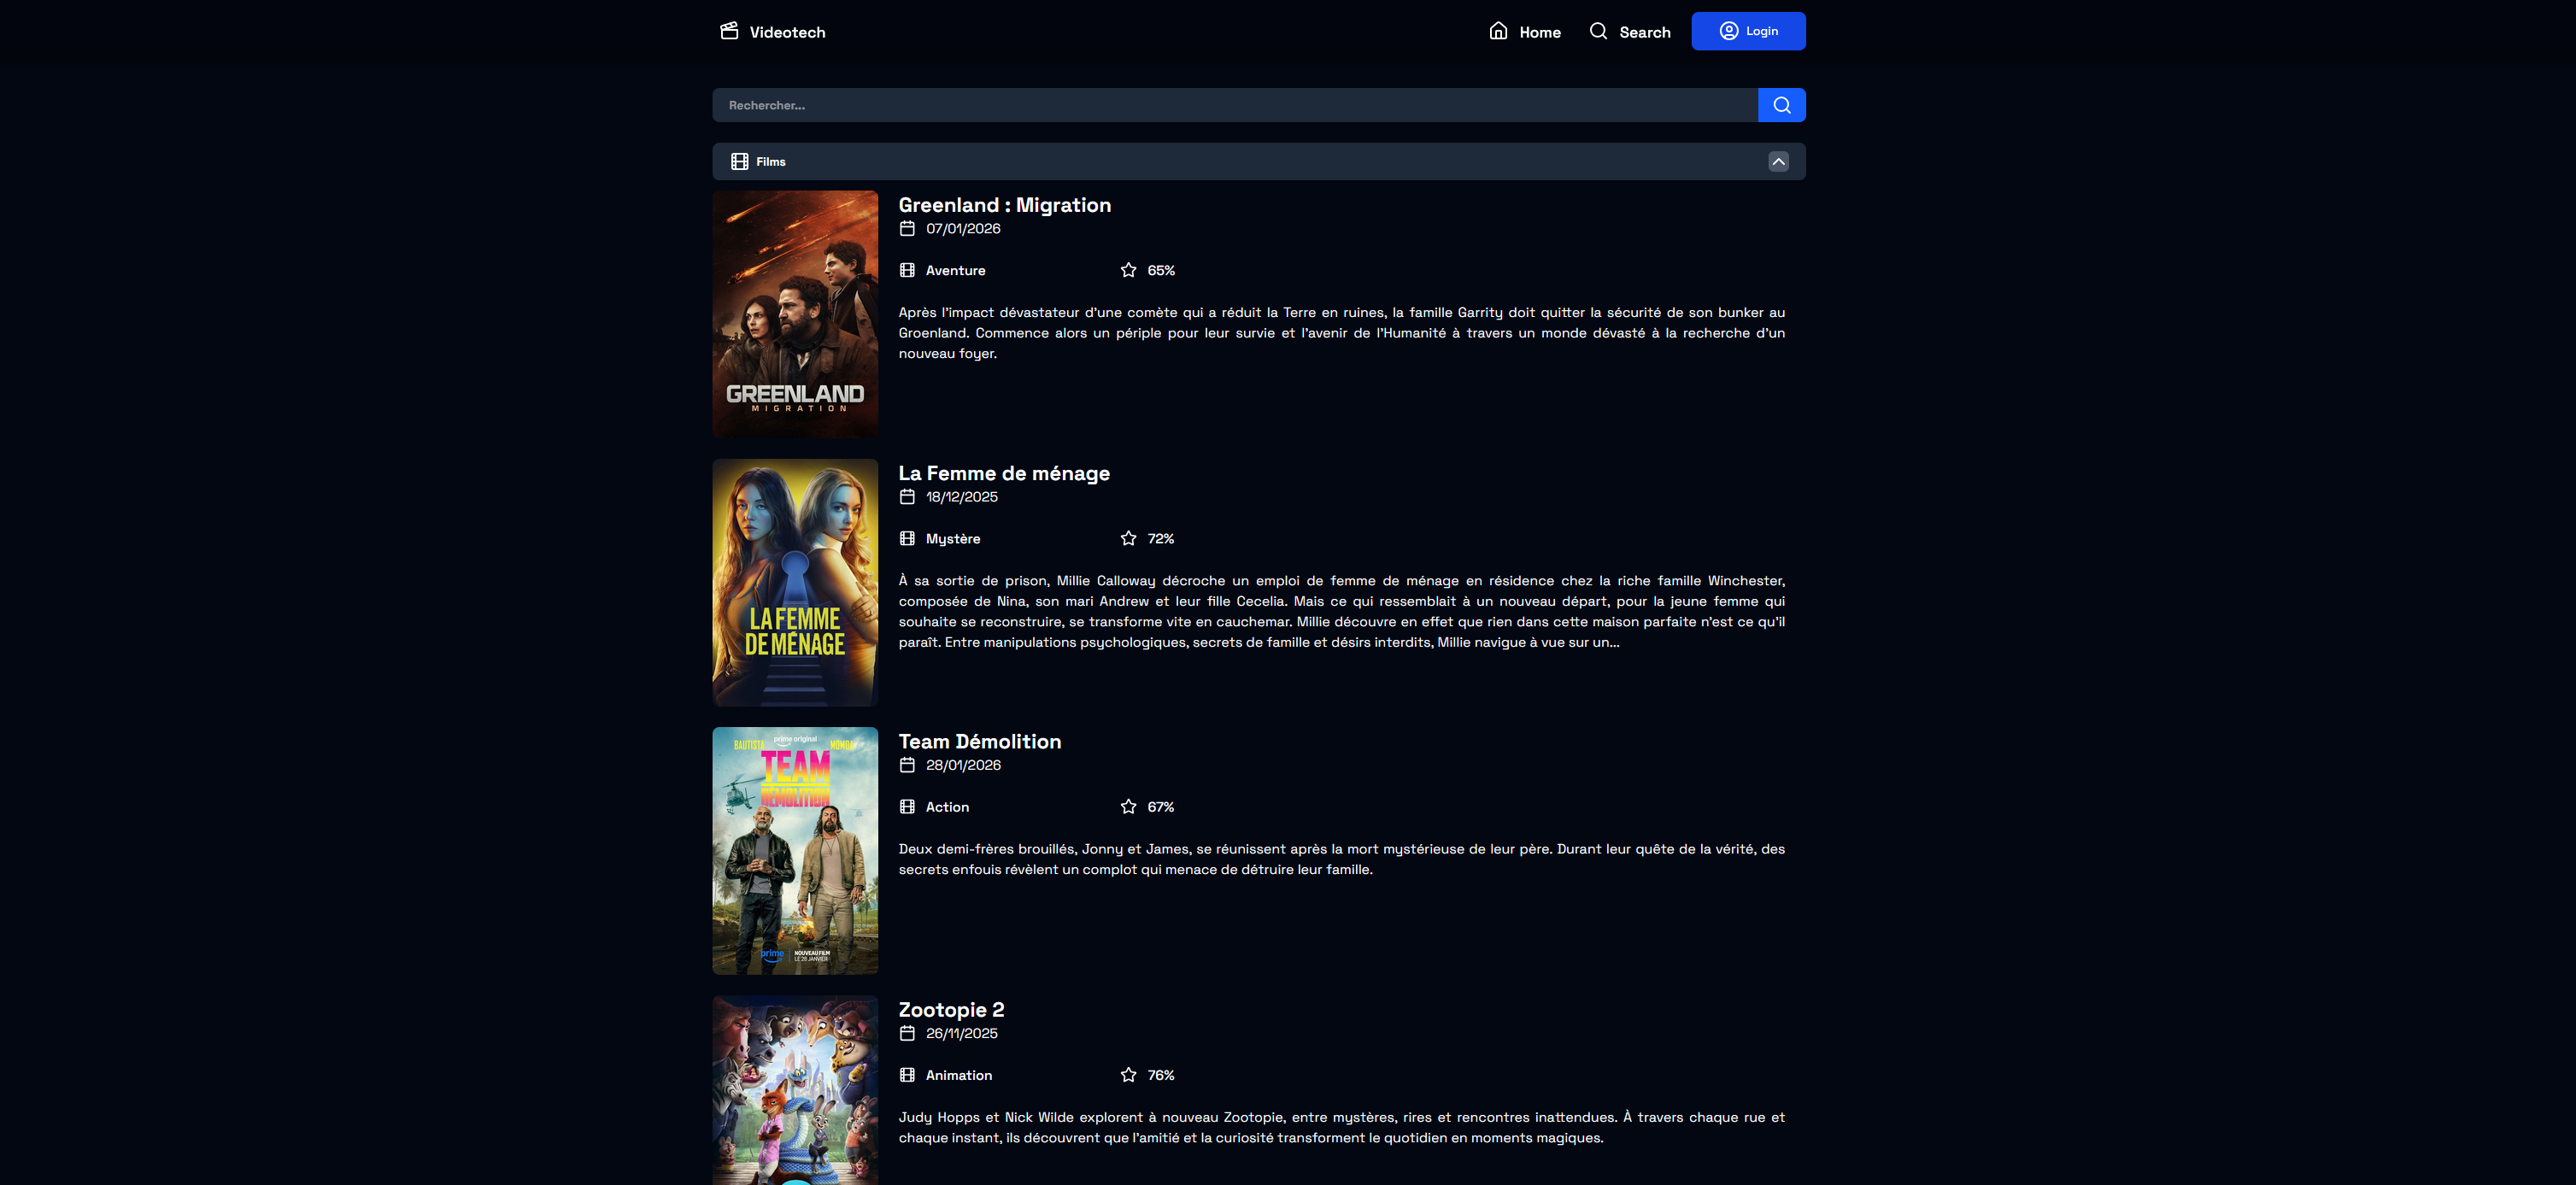
Task: Click the film strip icon beside Films
Action: click(x=739, y=162)
